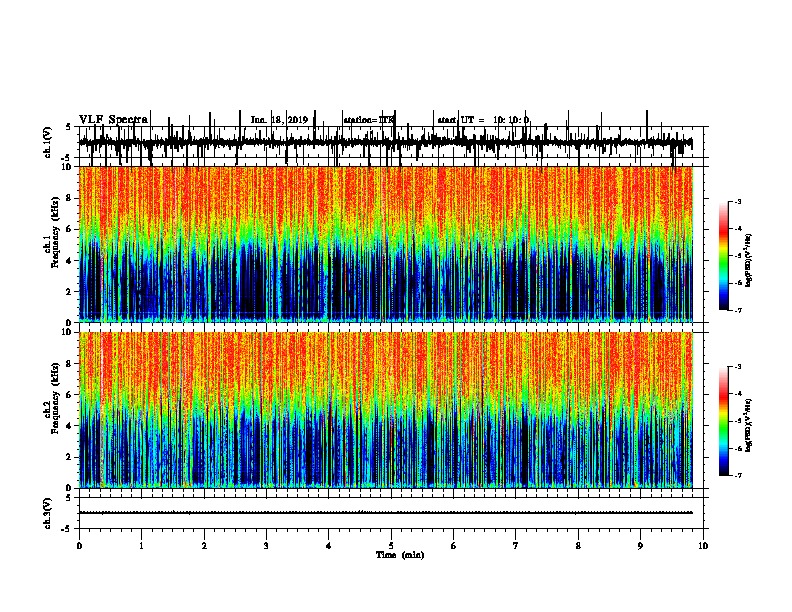Click the "8" tick on the Time axis

pos(578,546)
